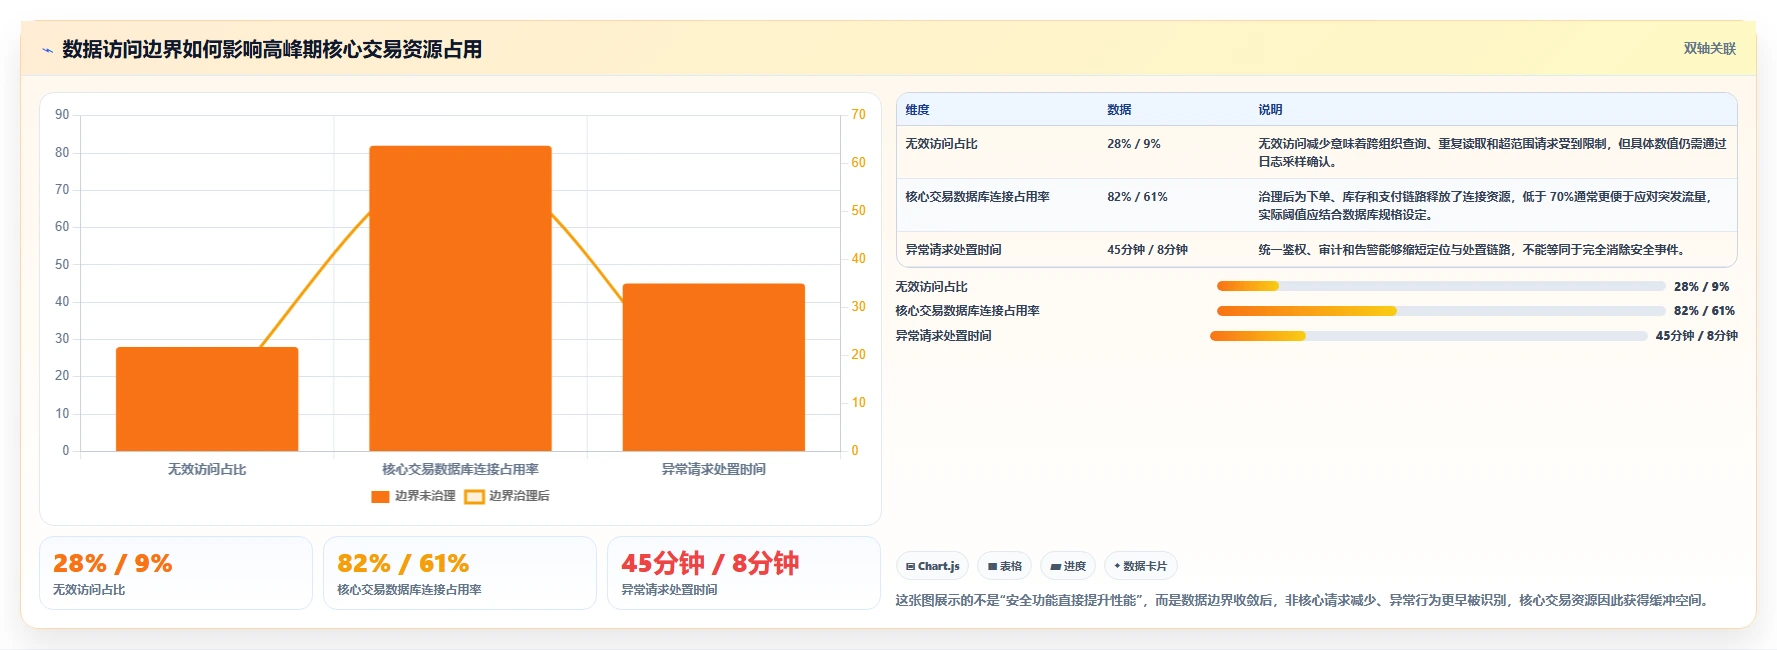
Task: Click the 异常请求处置时间 progress bar
Action: pos(1428,336)
